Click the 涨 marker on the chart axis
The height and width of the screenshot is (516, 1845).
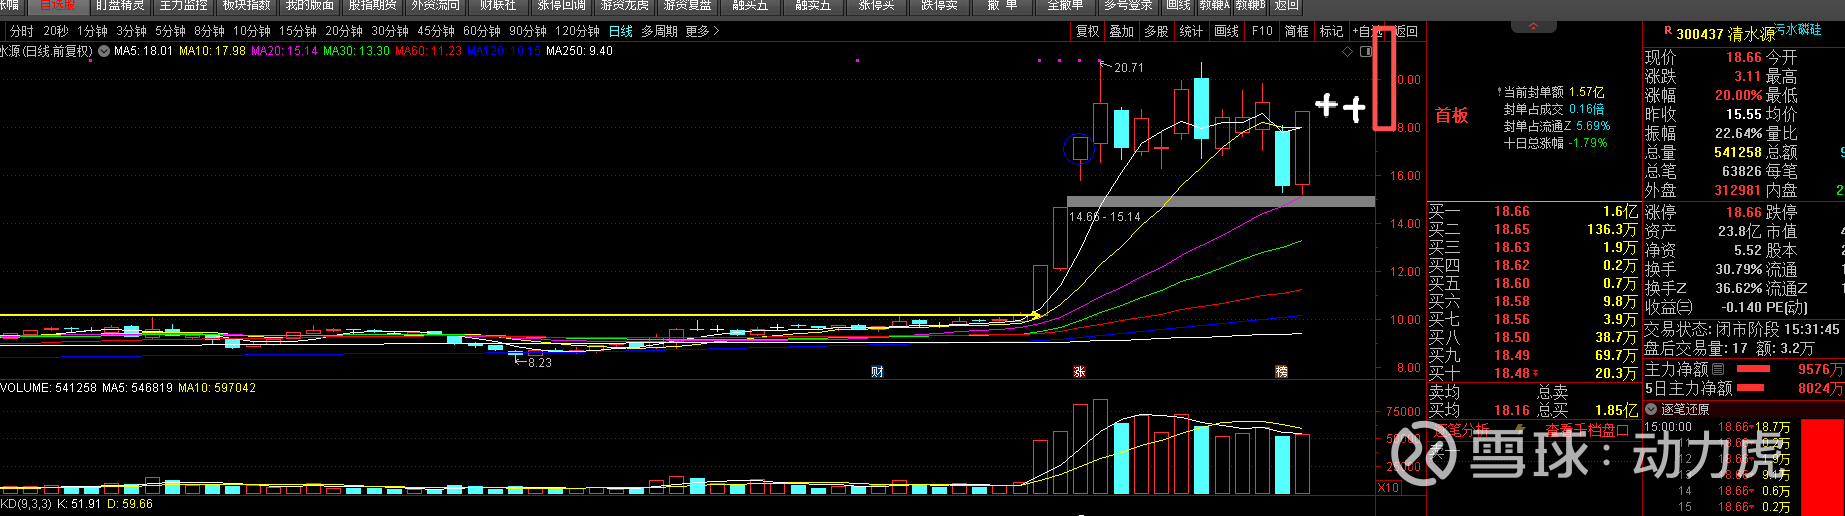click(1079, 372)
